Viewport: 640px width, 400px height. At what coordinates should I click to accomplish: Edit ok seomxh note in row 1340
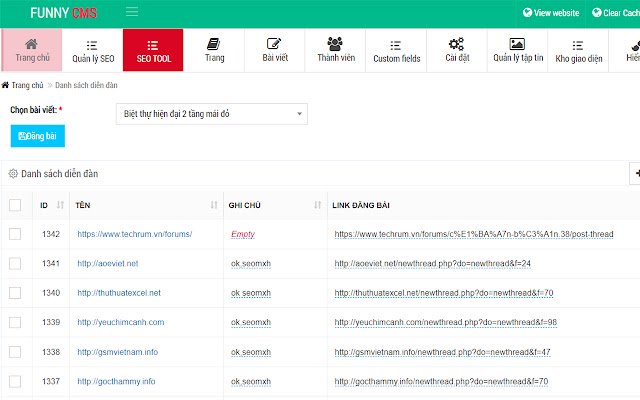[251, 293]
